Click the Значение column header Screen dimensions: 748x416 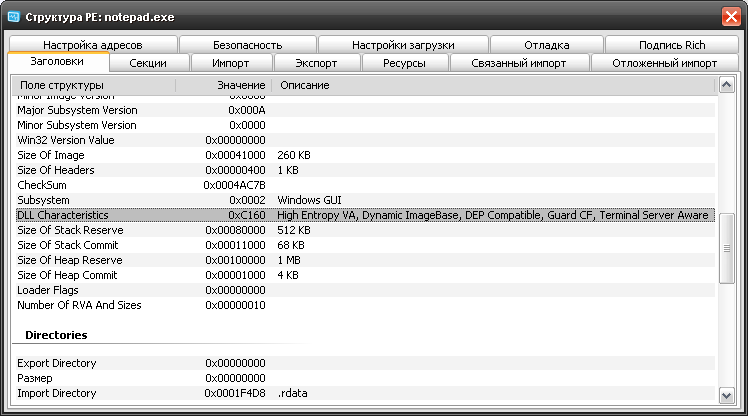223,86
